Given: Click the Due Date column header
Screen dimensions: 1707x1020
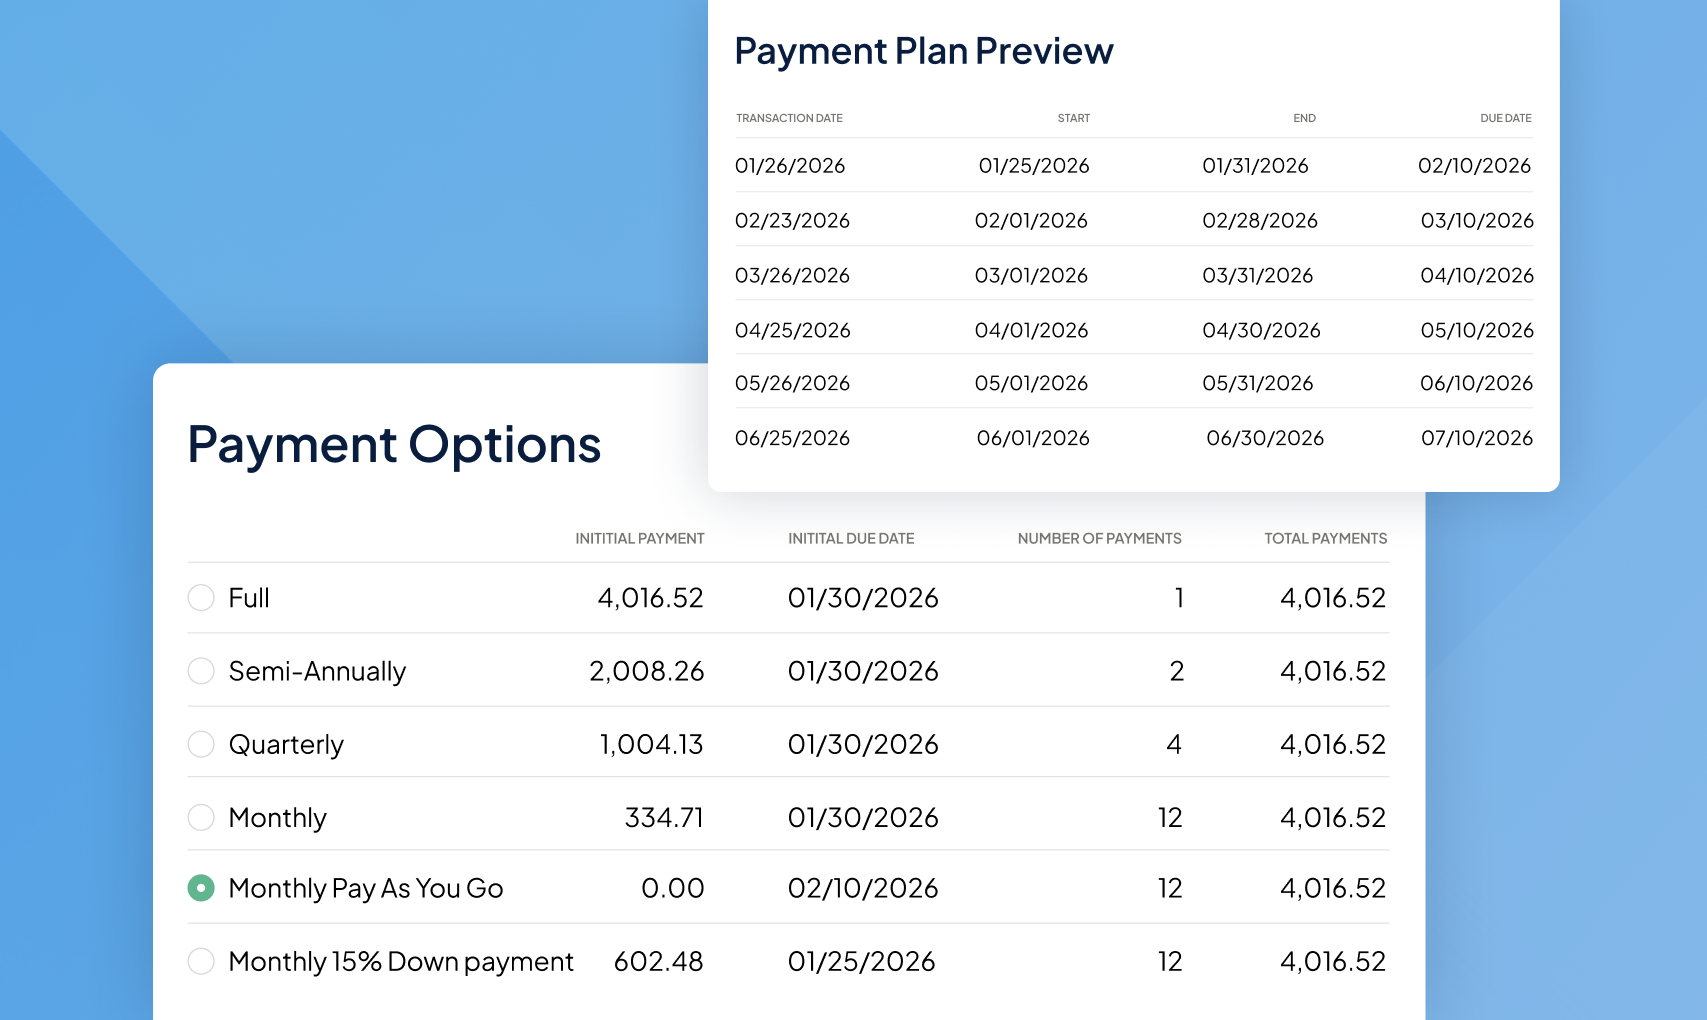Looking at the screenshot, I should (1505, 118).
